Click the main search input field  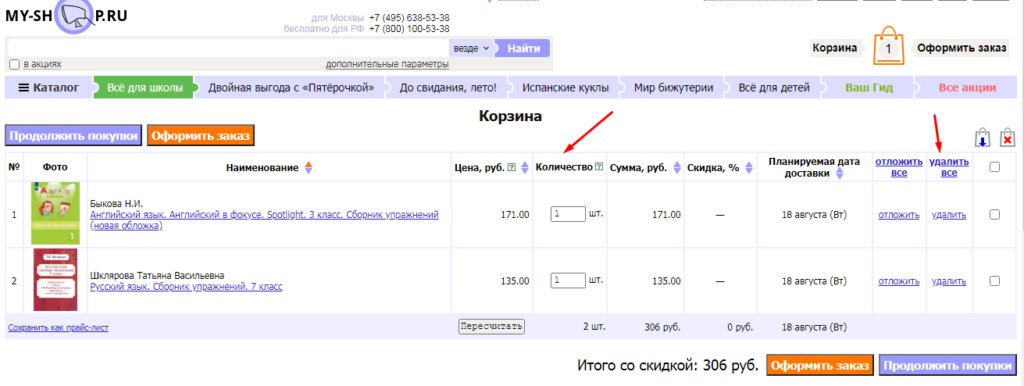point(227,48)
